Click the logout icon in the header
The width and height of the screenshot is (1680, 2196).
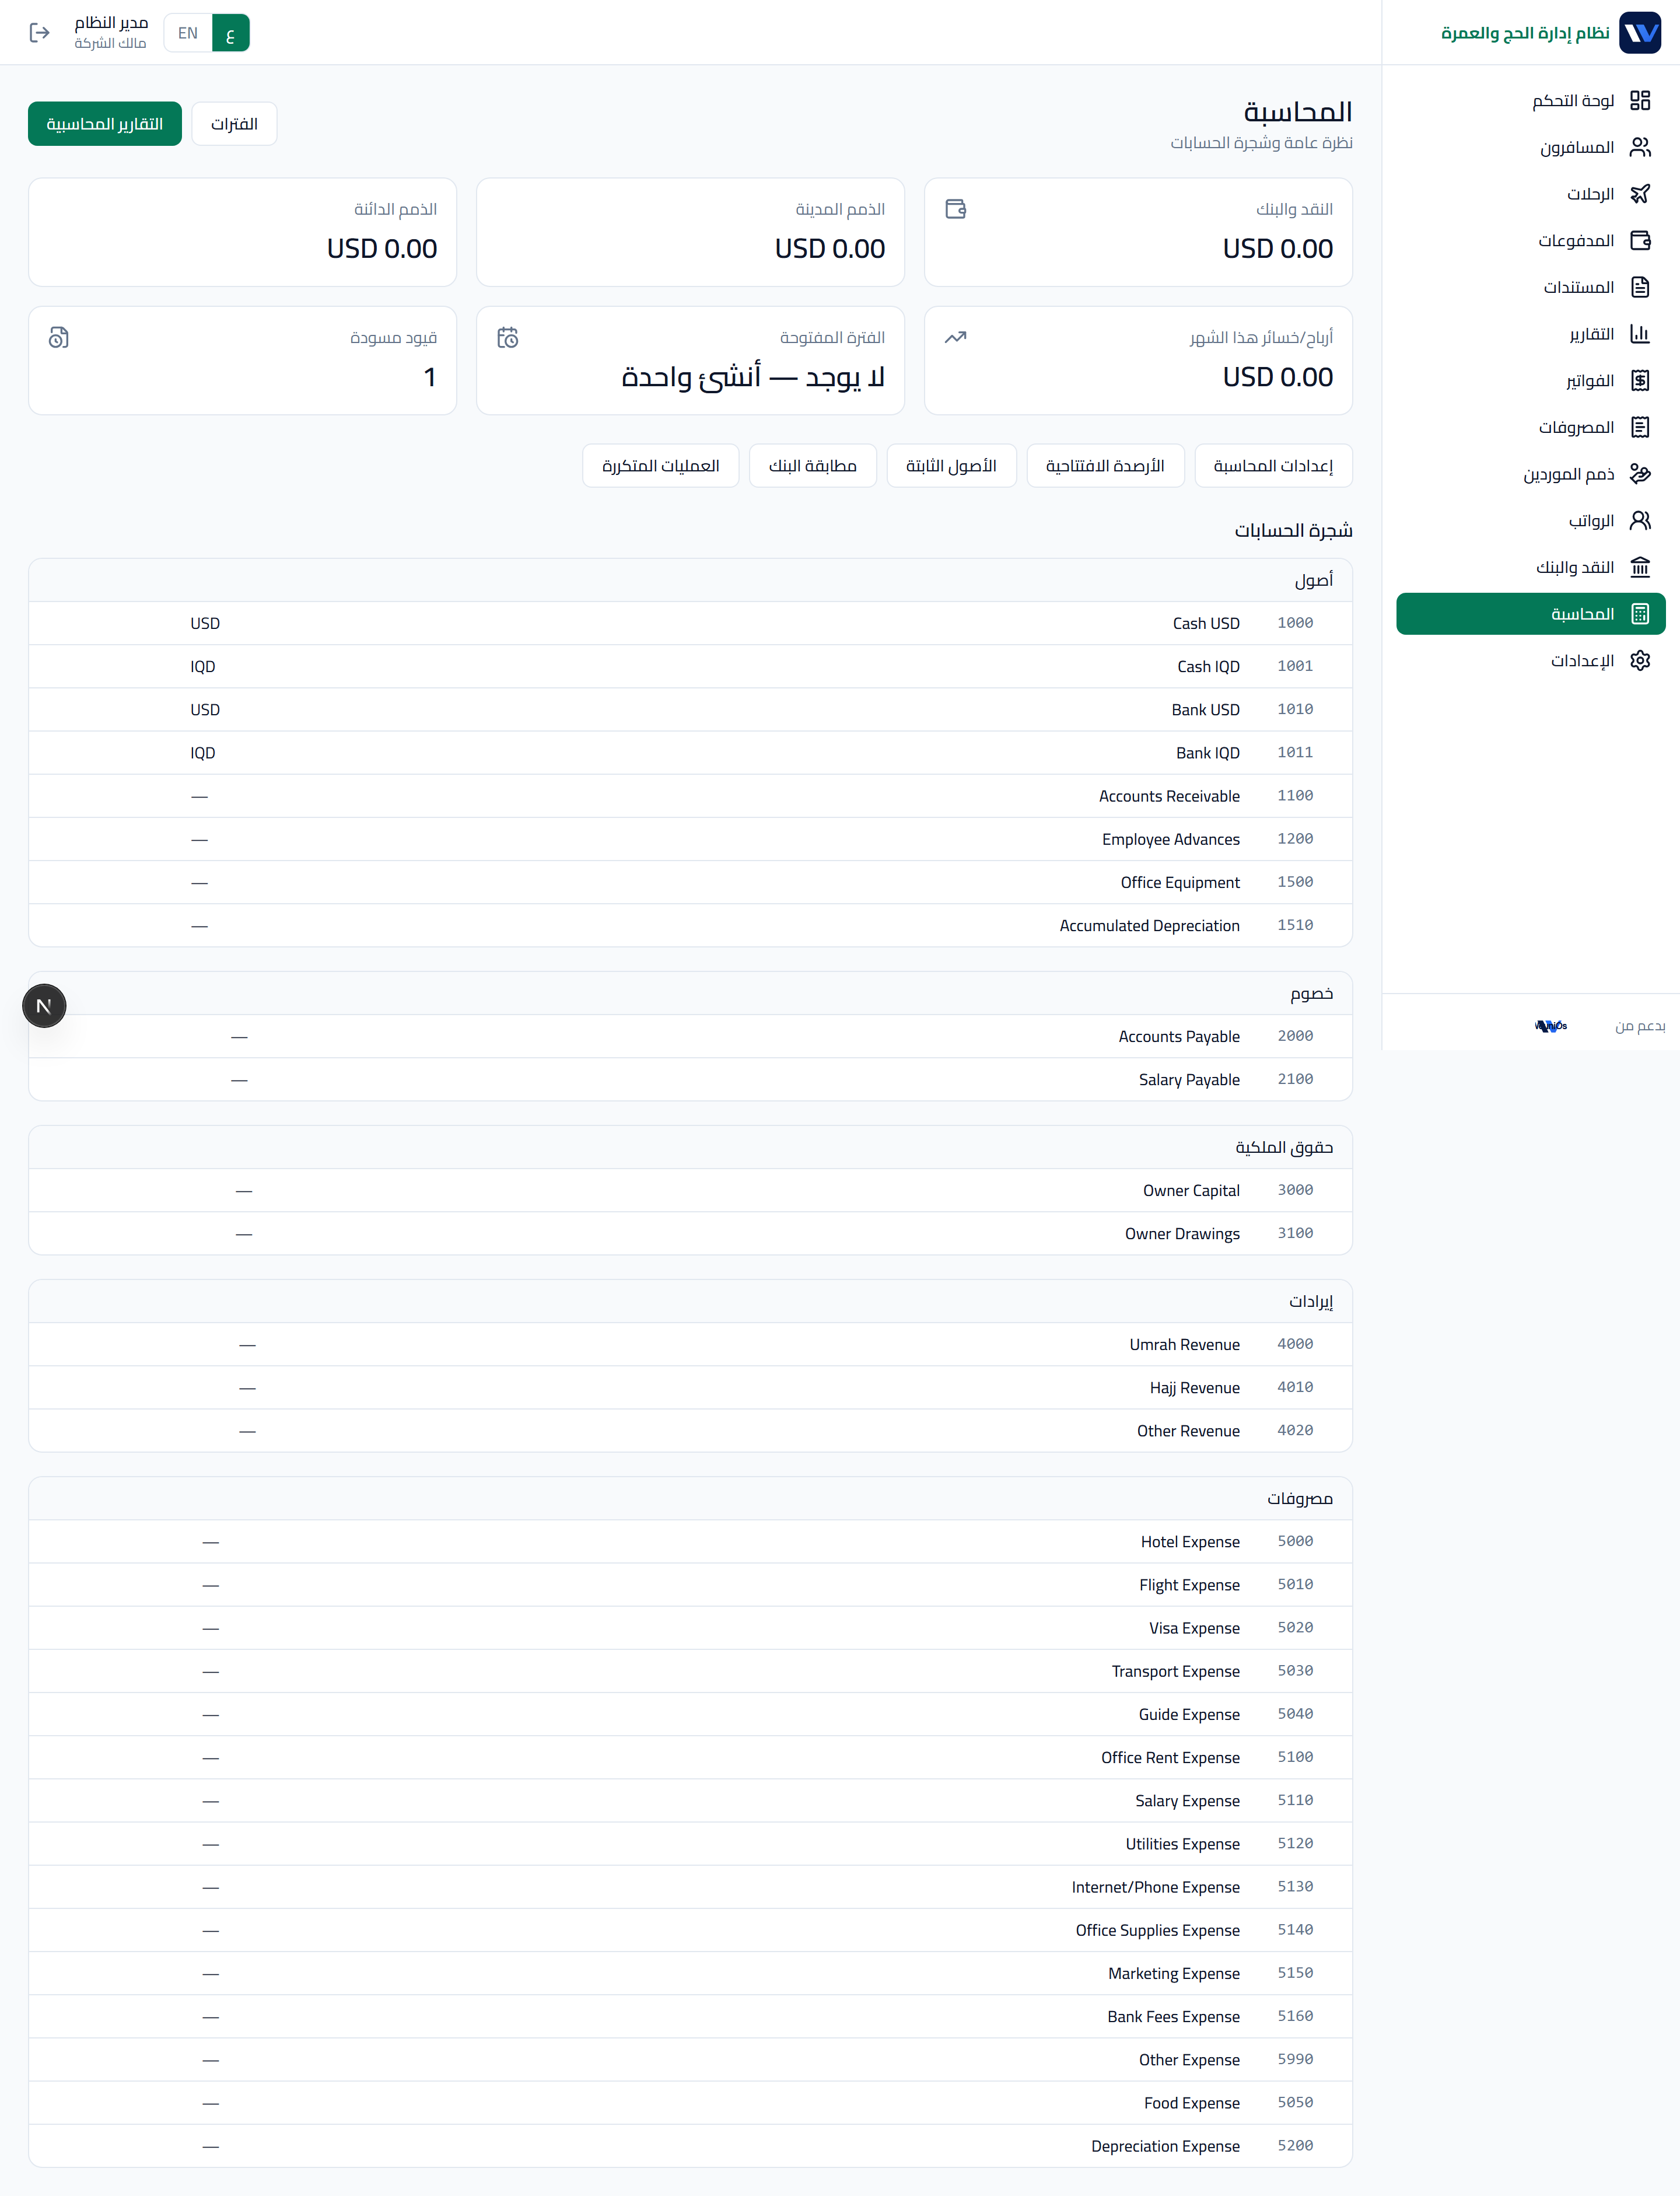click(x=40, y=33)
